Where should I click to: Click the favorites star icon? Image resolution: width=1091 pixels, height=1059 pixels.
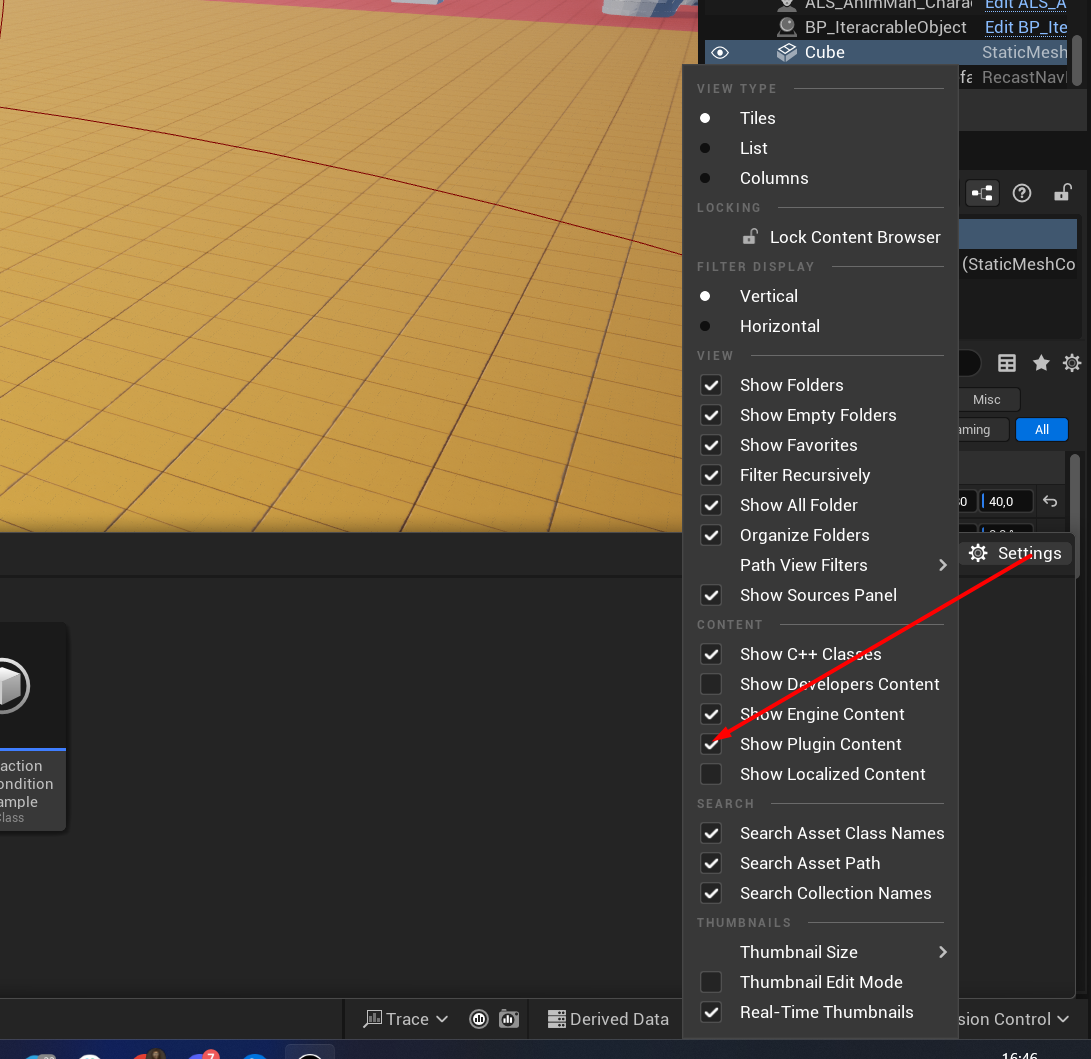click(1041, 363)
